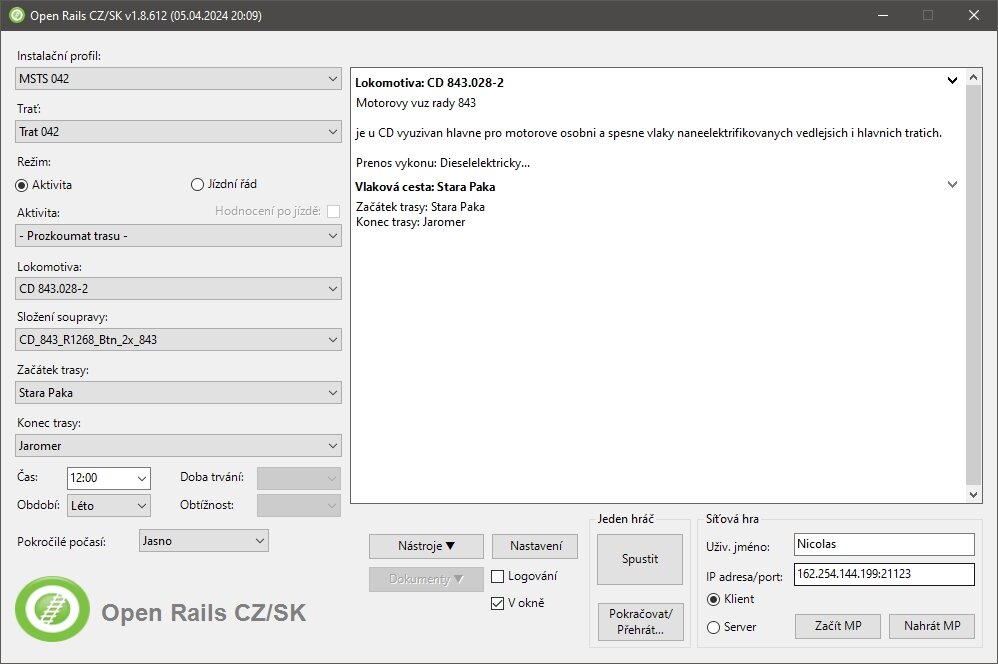The width and height of the screenshot is (998, 664).
Task: Click the Open Rails CZ/SK green logo
Action: [x=52, y=609]
